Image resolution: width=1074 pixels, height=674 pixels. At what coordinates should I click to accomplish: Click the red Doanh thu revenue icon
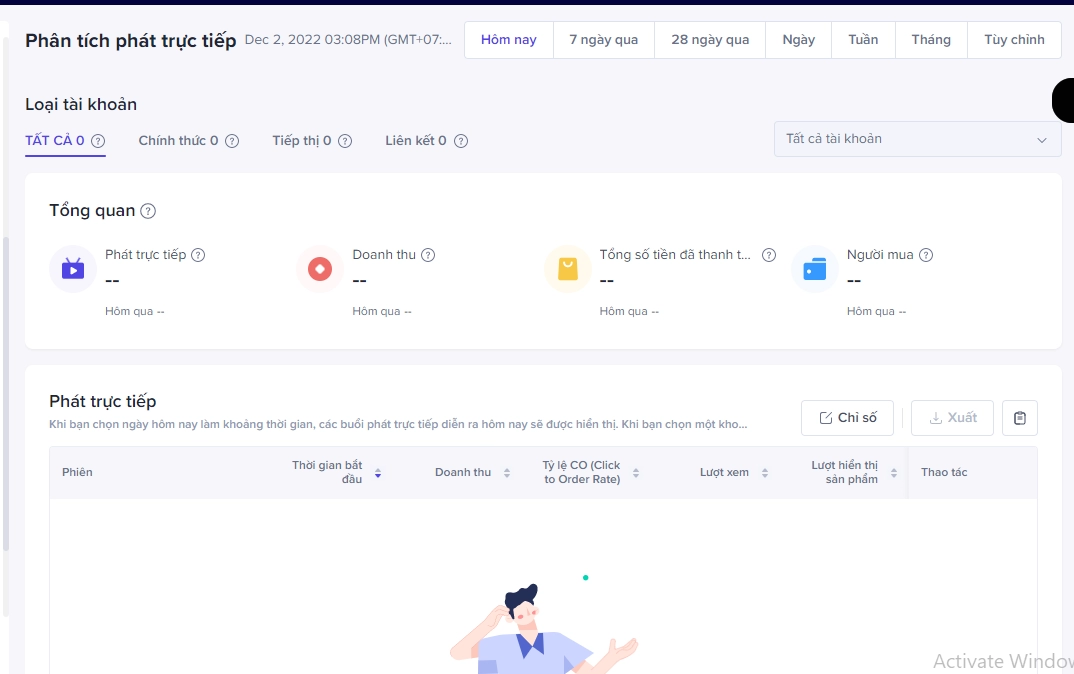pyautogui.click(x=320, y=269)
